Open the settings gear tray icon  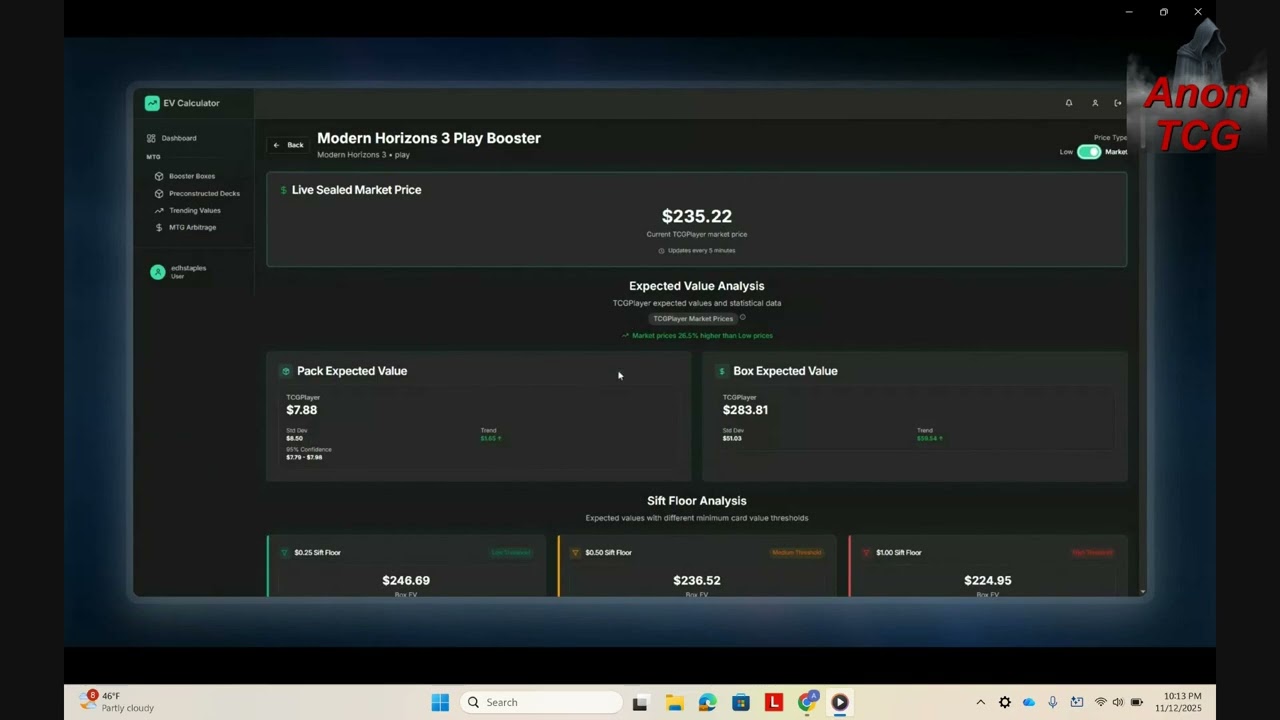coord(1005,702)
